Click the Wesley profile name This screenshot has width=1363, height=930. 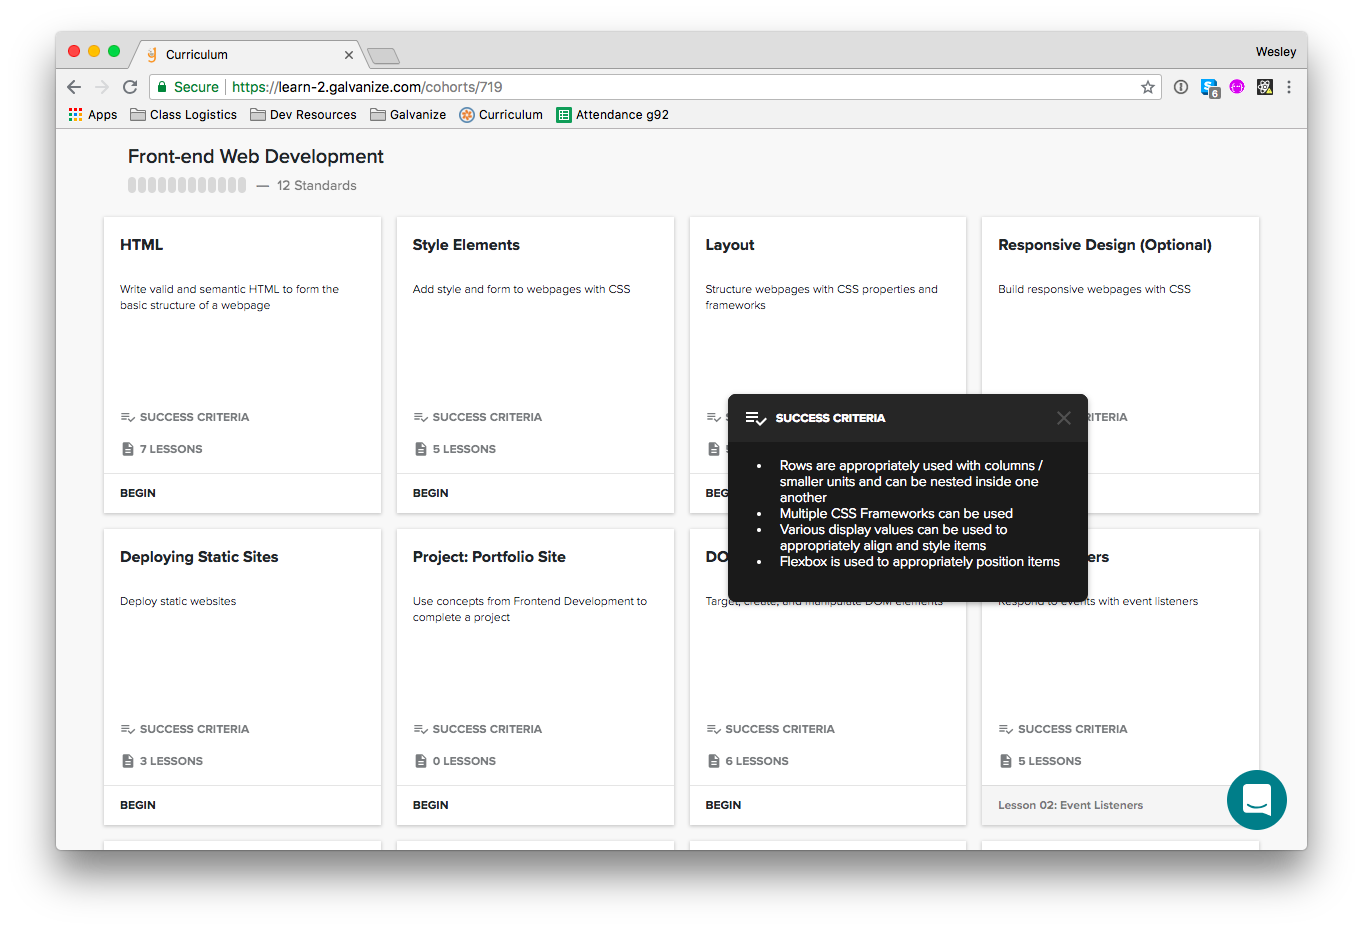click(1276, 52)
